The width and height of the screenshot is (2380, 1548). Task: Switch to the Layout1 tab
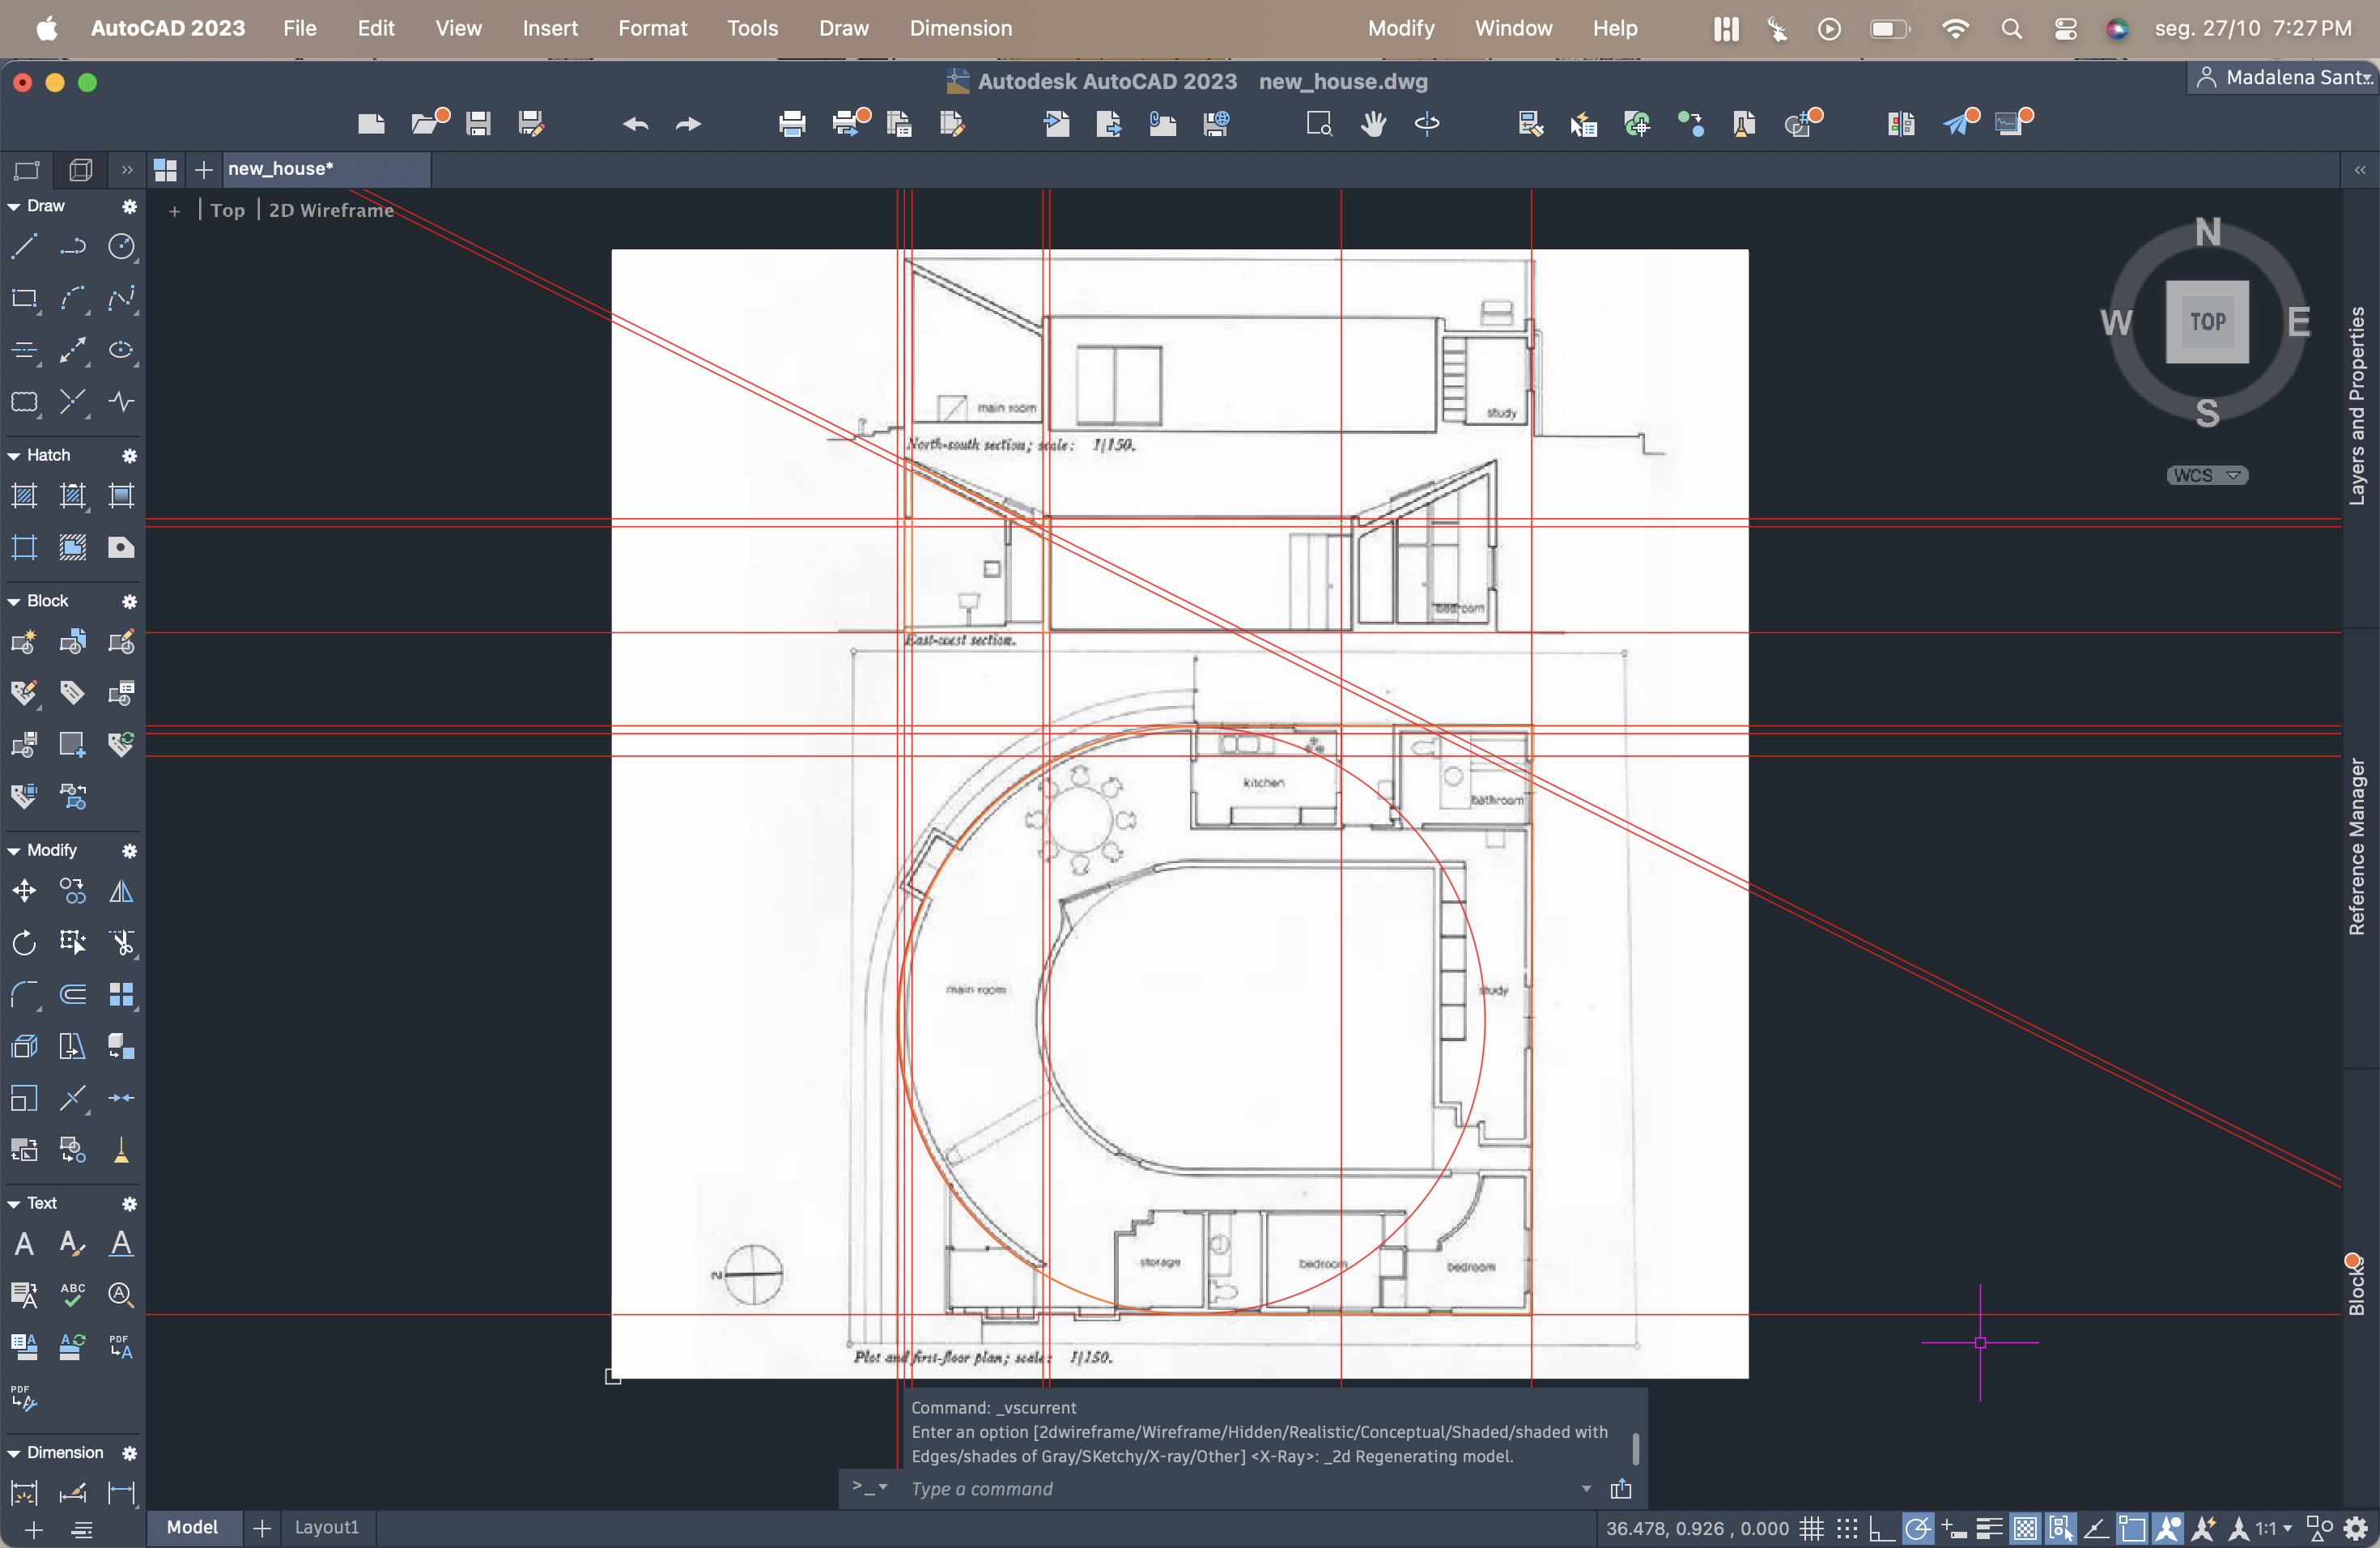point(326,1527)
